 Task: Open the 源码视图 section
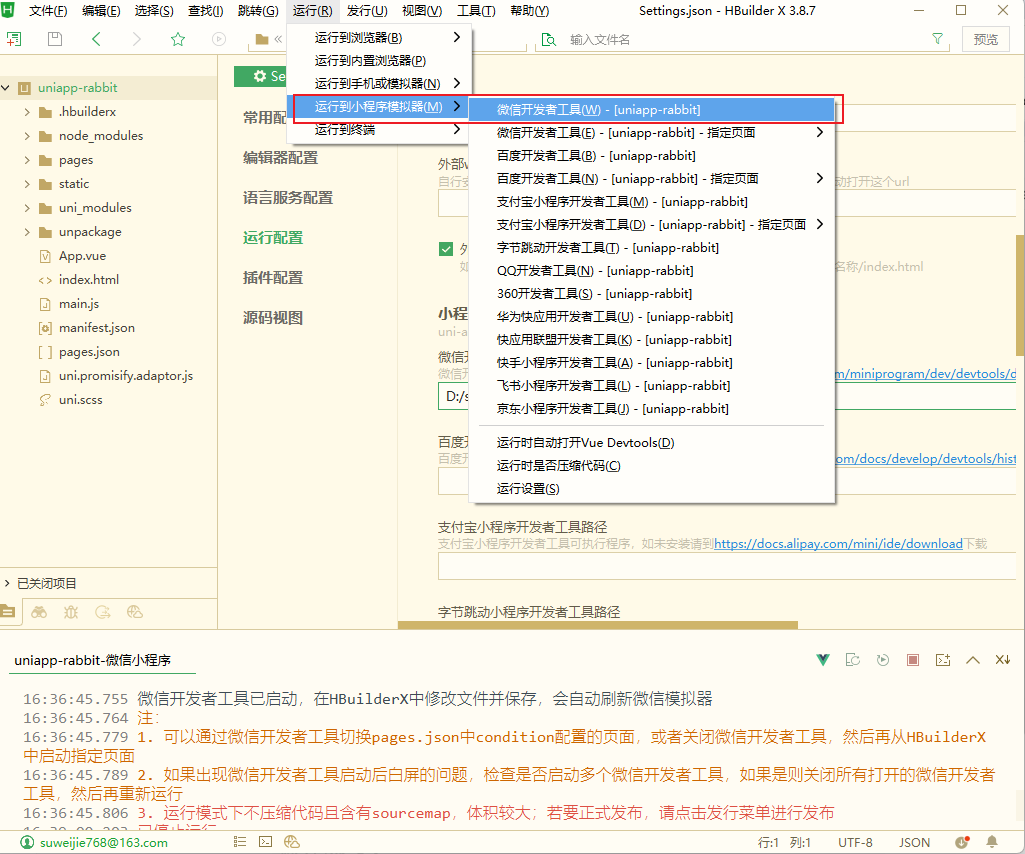[273, 318]
